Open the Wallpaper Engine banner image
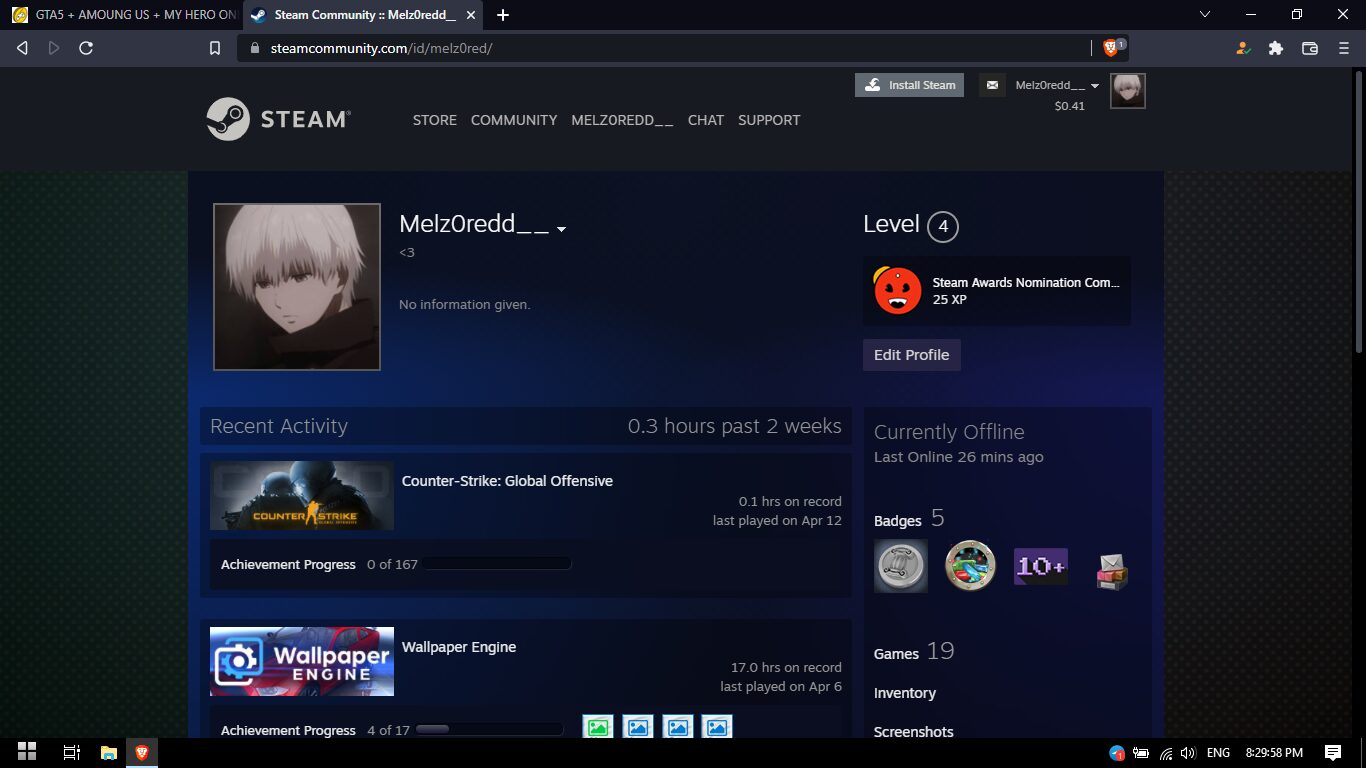The width and height of the screenshot is (1366, 768). [302, 661]
